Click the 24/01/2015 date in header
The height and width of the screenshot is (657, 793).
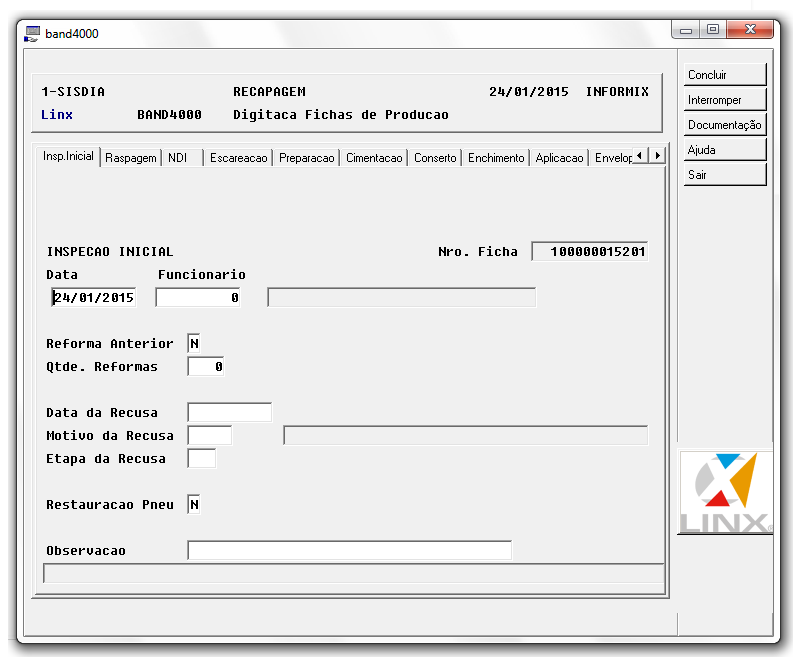click(528, 92)
